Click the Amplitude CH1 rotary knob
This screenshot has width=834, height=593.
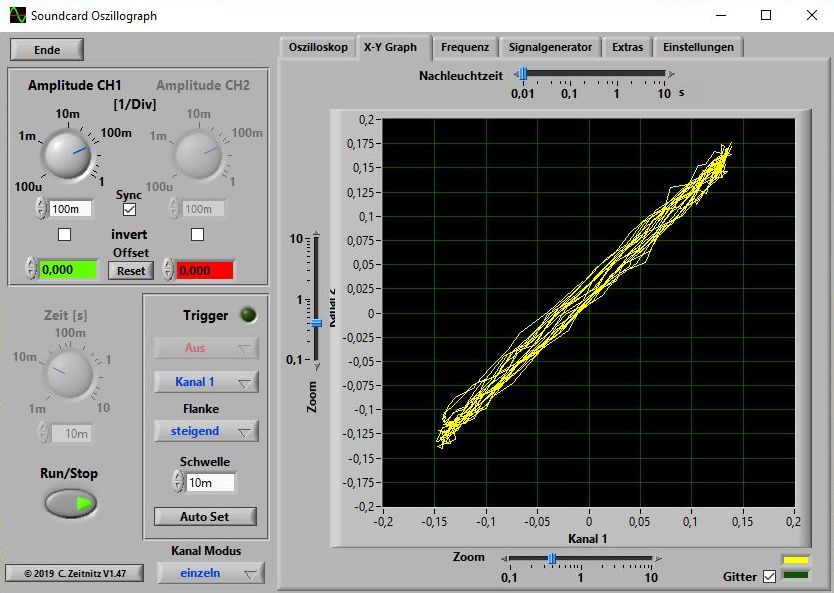[x=68, y=155]
